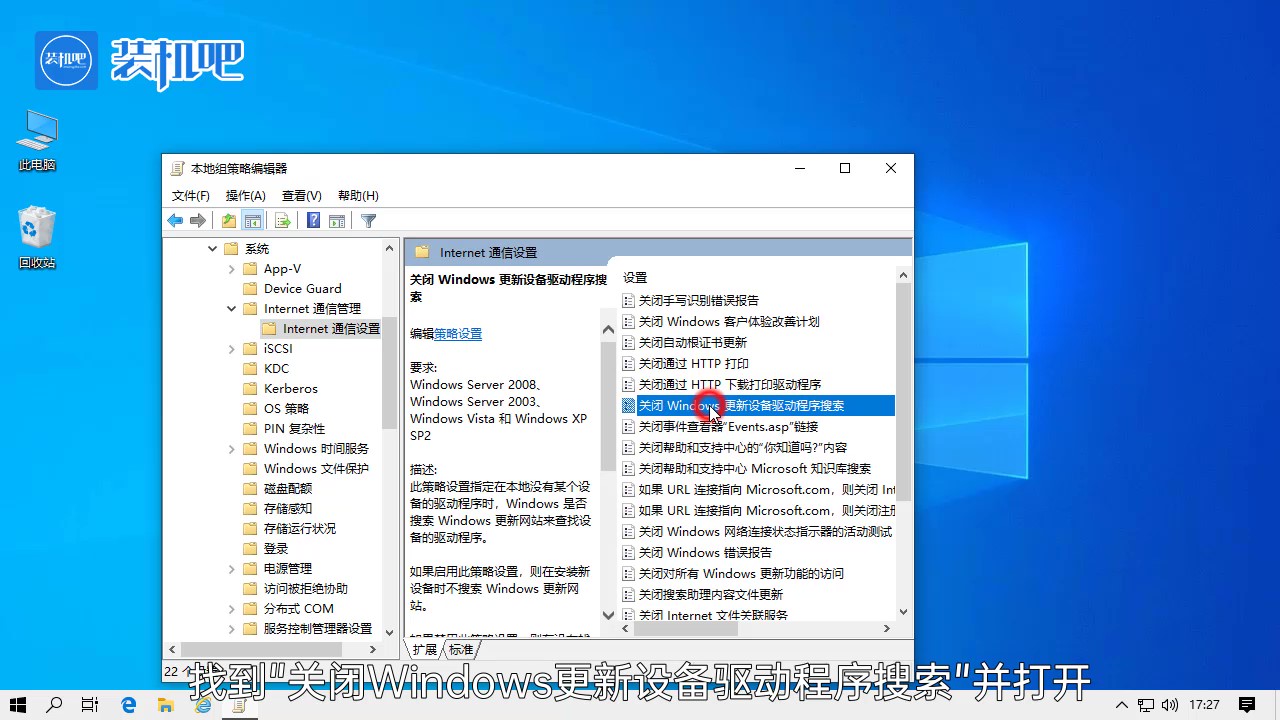This screenshot has height=720, width=1280.
Task: Click the Filter toolbar icon
Action: (368, 220)
